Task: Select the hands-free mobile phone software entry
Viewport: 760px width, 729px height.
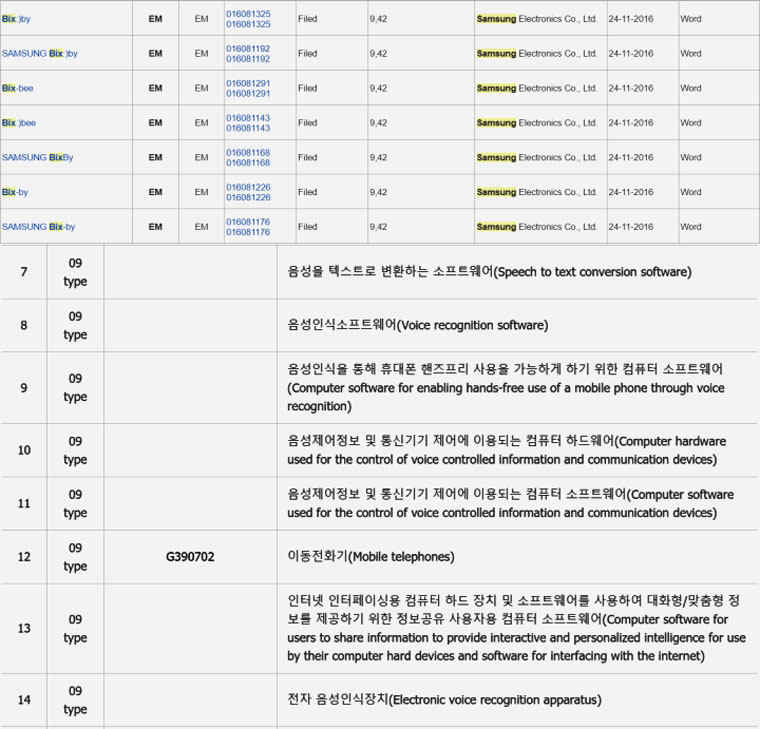Action: tap(506, 388)
